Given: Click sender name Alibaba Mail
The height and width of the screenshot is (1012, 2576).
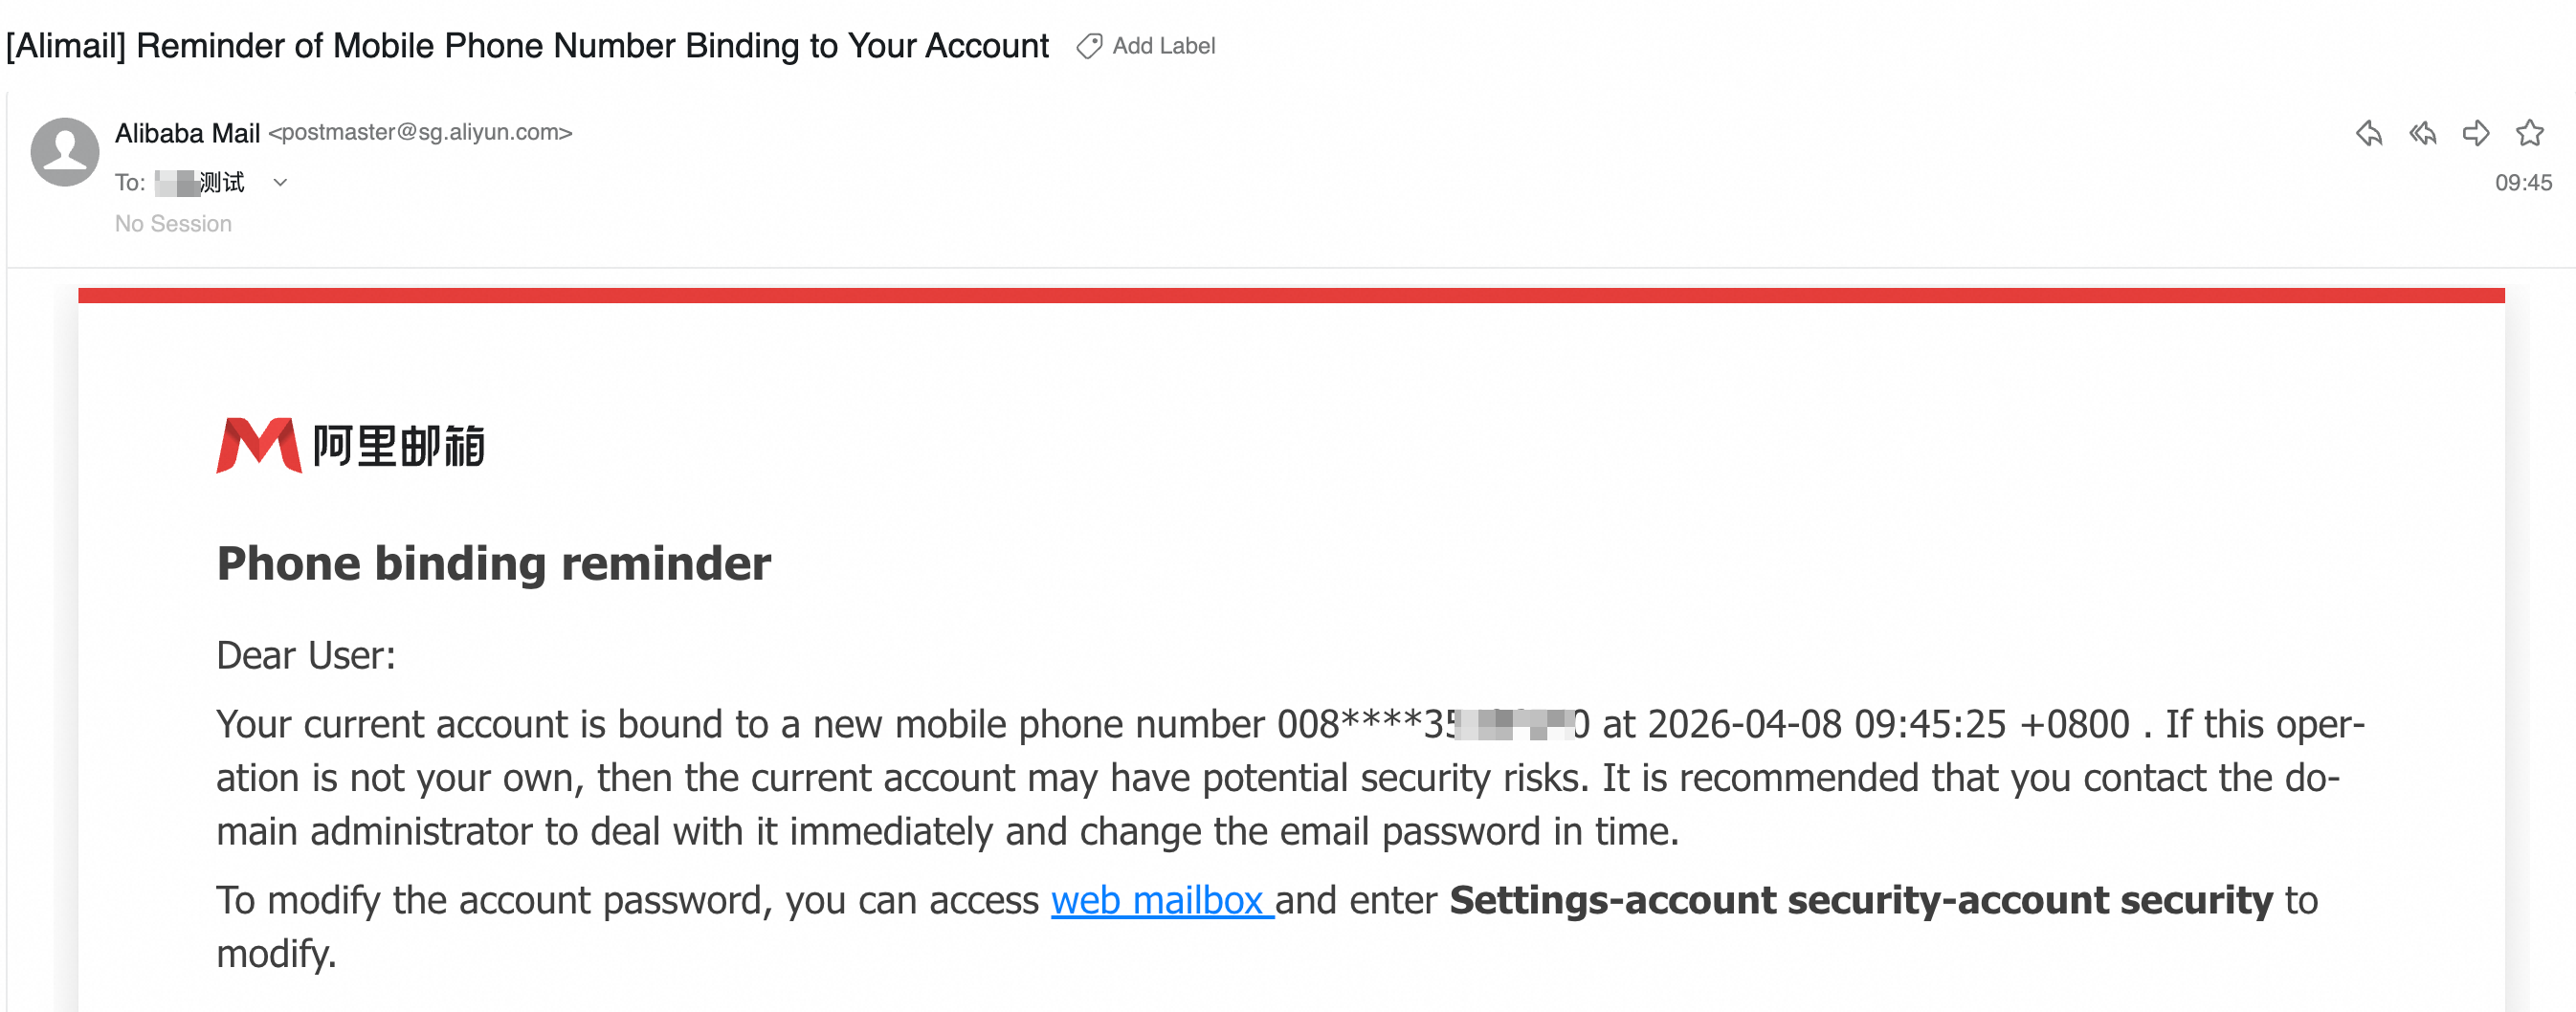Looking at the screenshot, I should (x=187, y=133).
